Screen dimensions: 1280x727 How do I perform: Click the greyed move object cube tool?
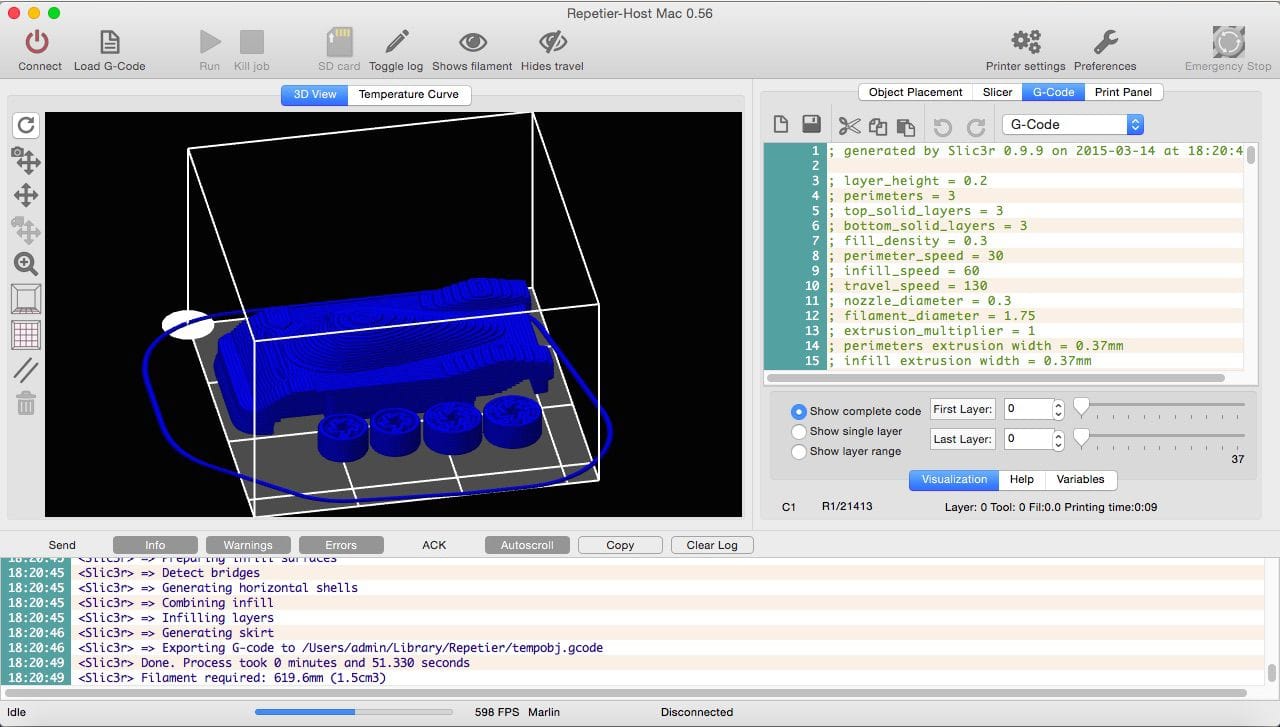pos(26,230)
